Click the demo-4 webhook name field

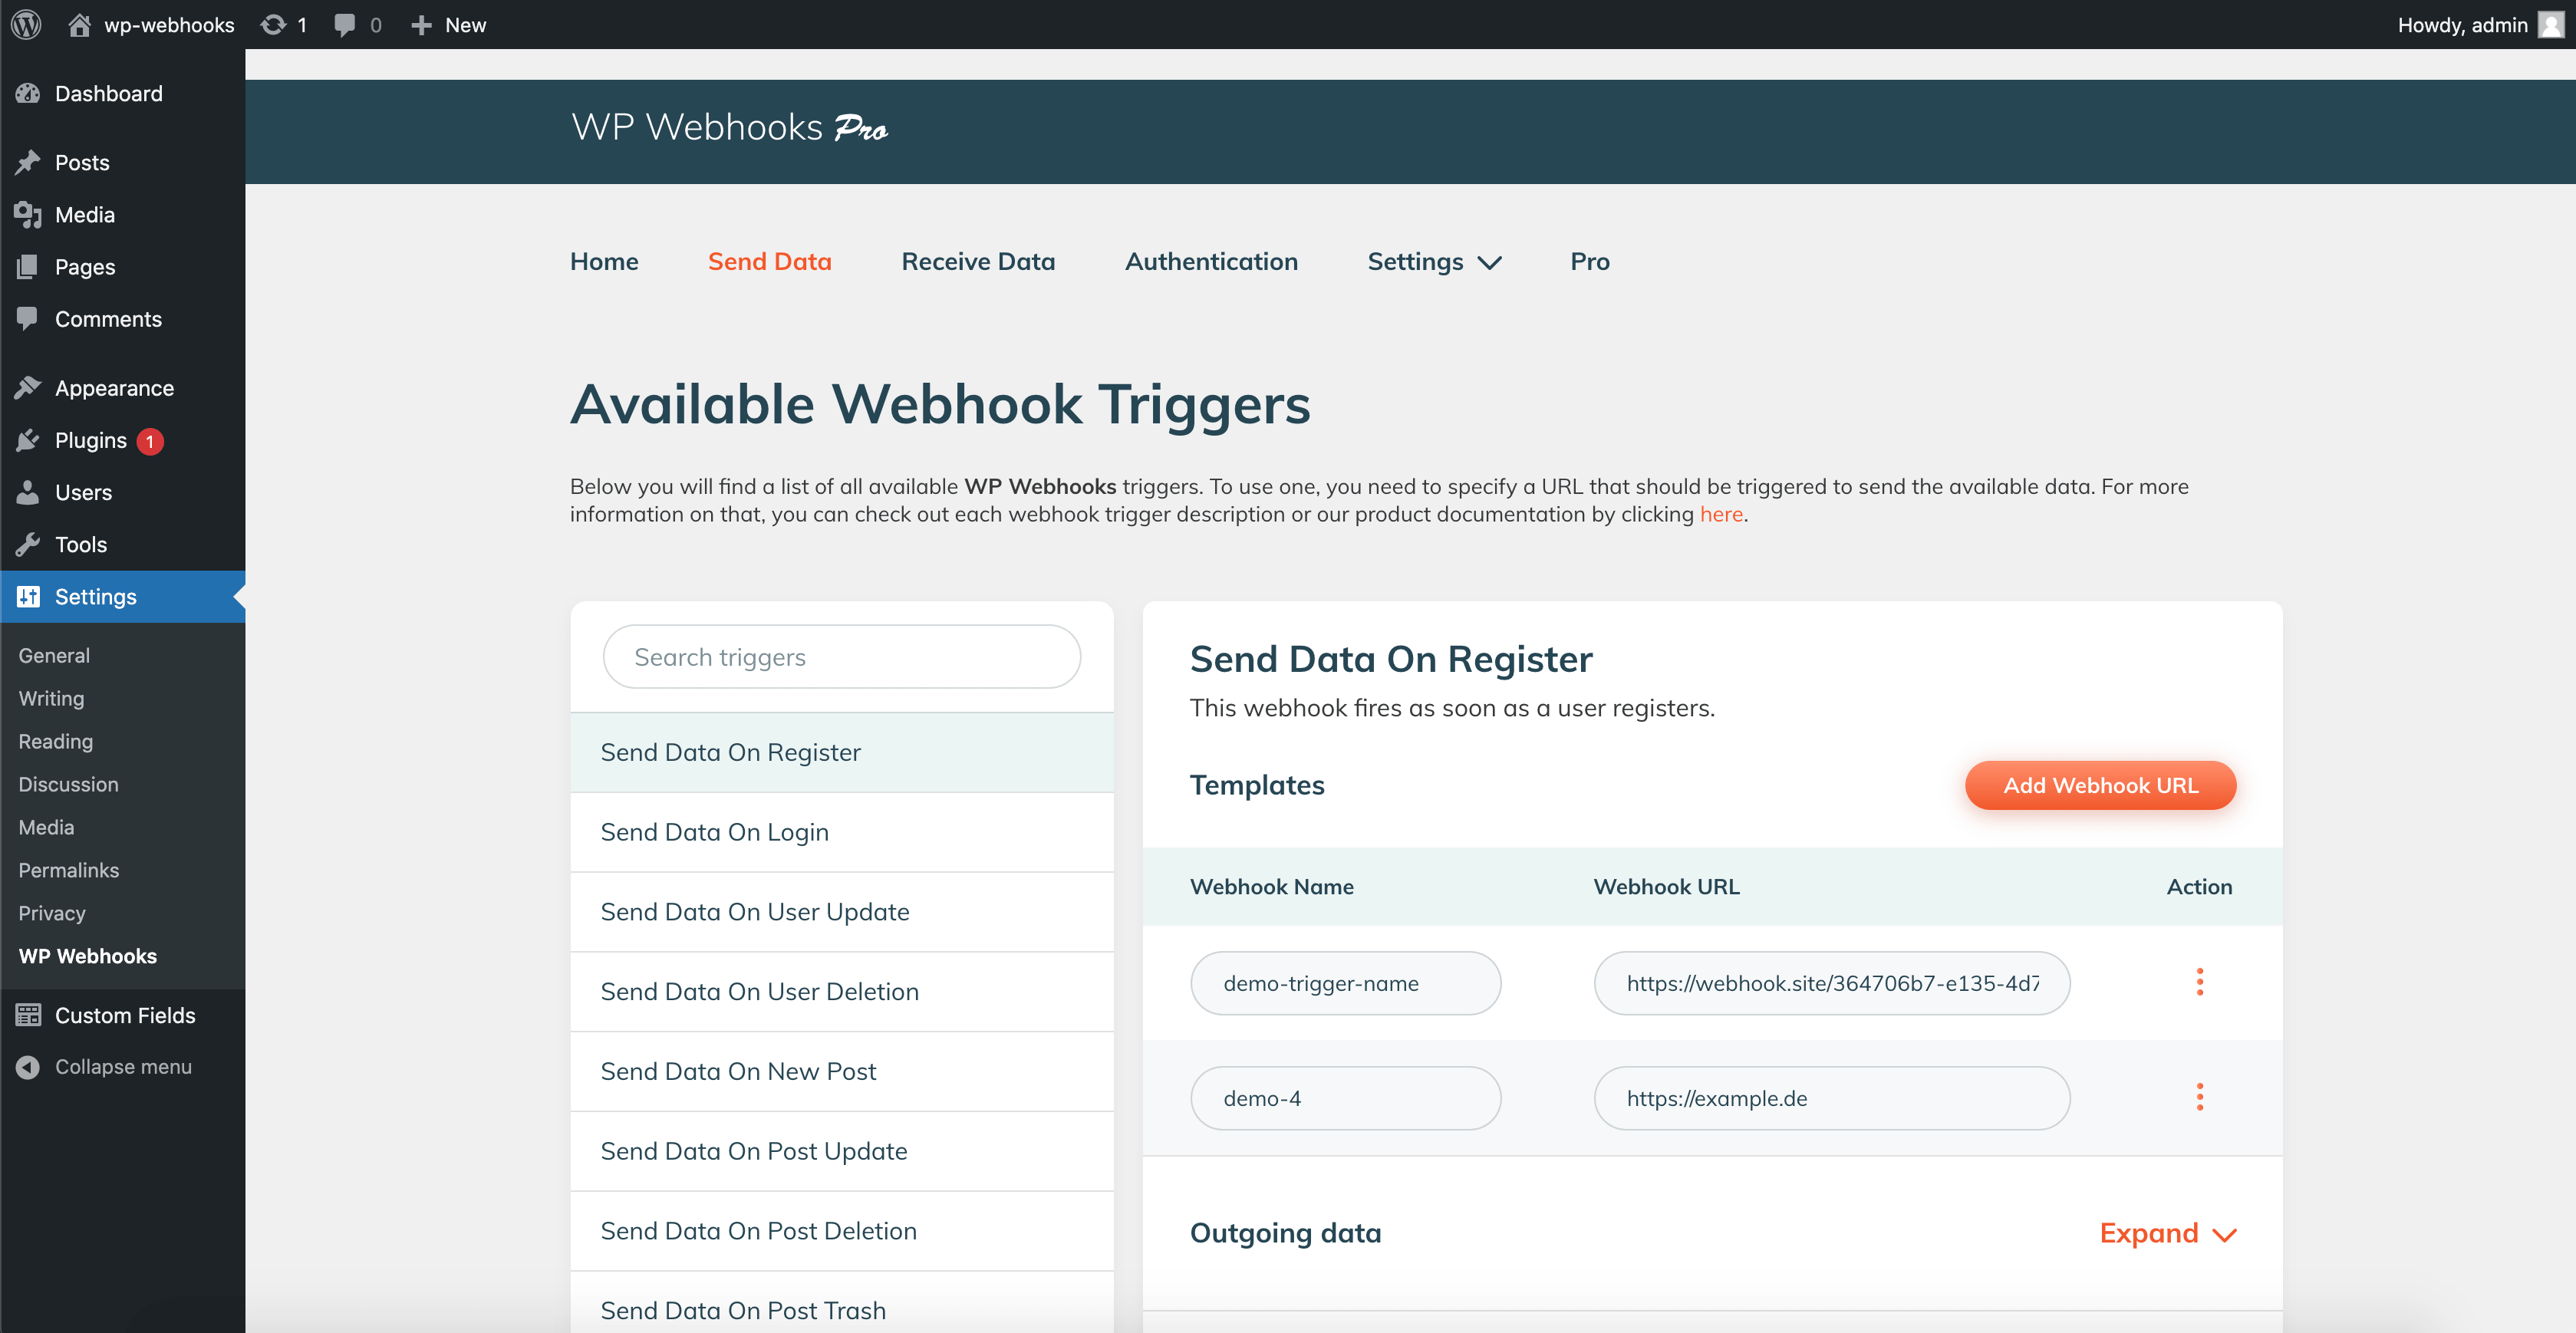1345,1098
